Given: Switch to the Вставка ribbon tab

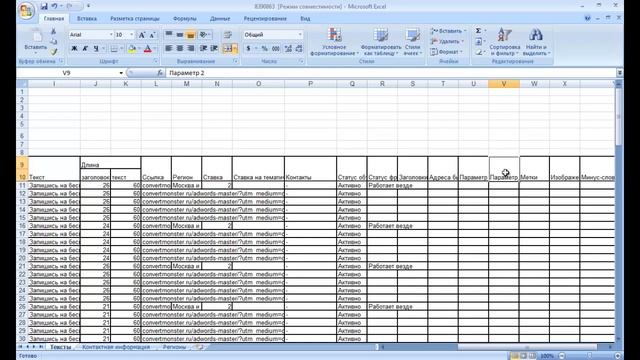Looking at the screenshot, I should (87, 19).
